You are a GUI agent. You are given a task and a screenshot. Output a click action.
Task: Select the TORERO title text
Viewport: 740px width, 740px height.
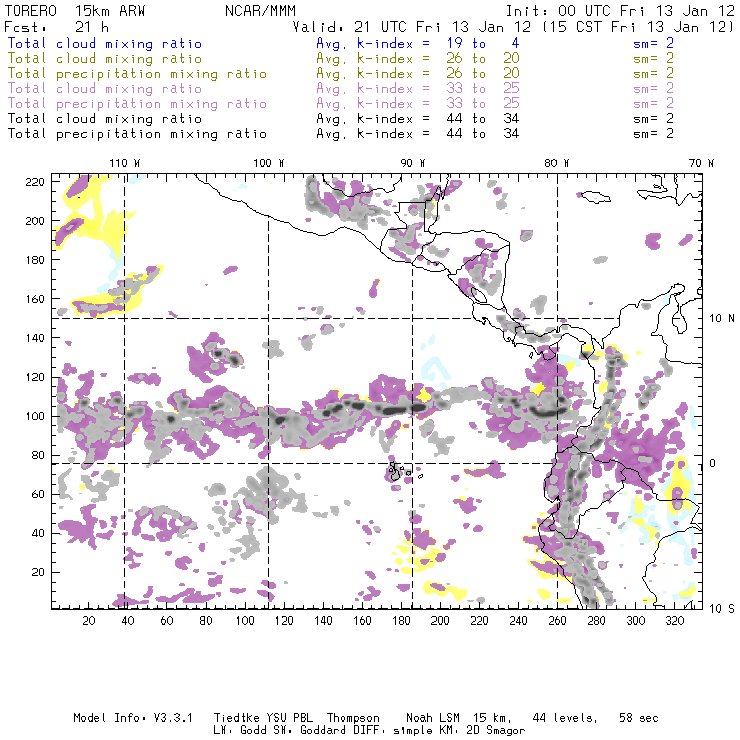[30, 11]
